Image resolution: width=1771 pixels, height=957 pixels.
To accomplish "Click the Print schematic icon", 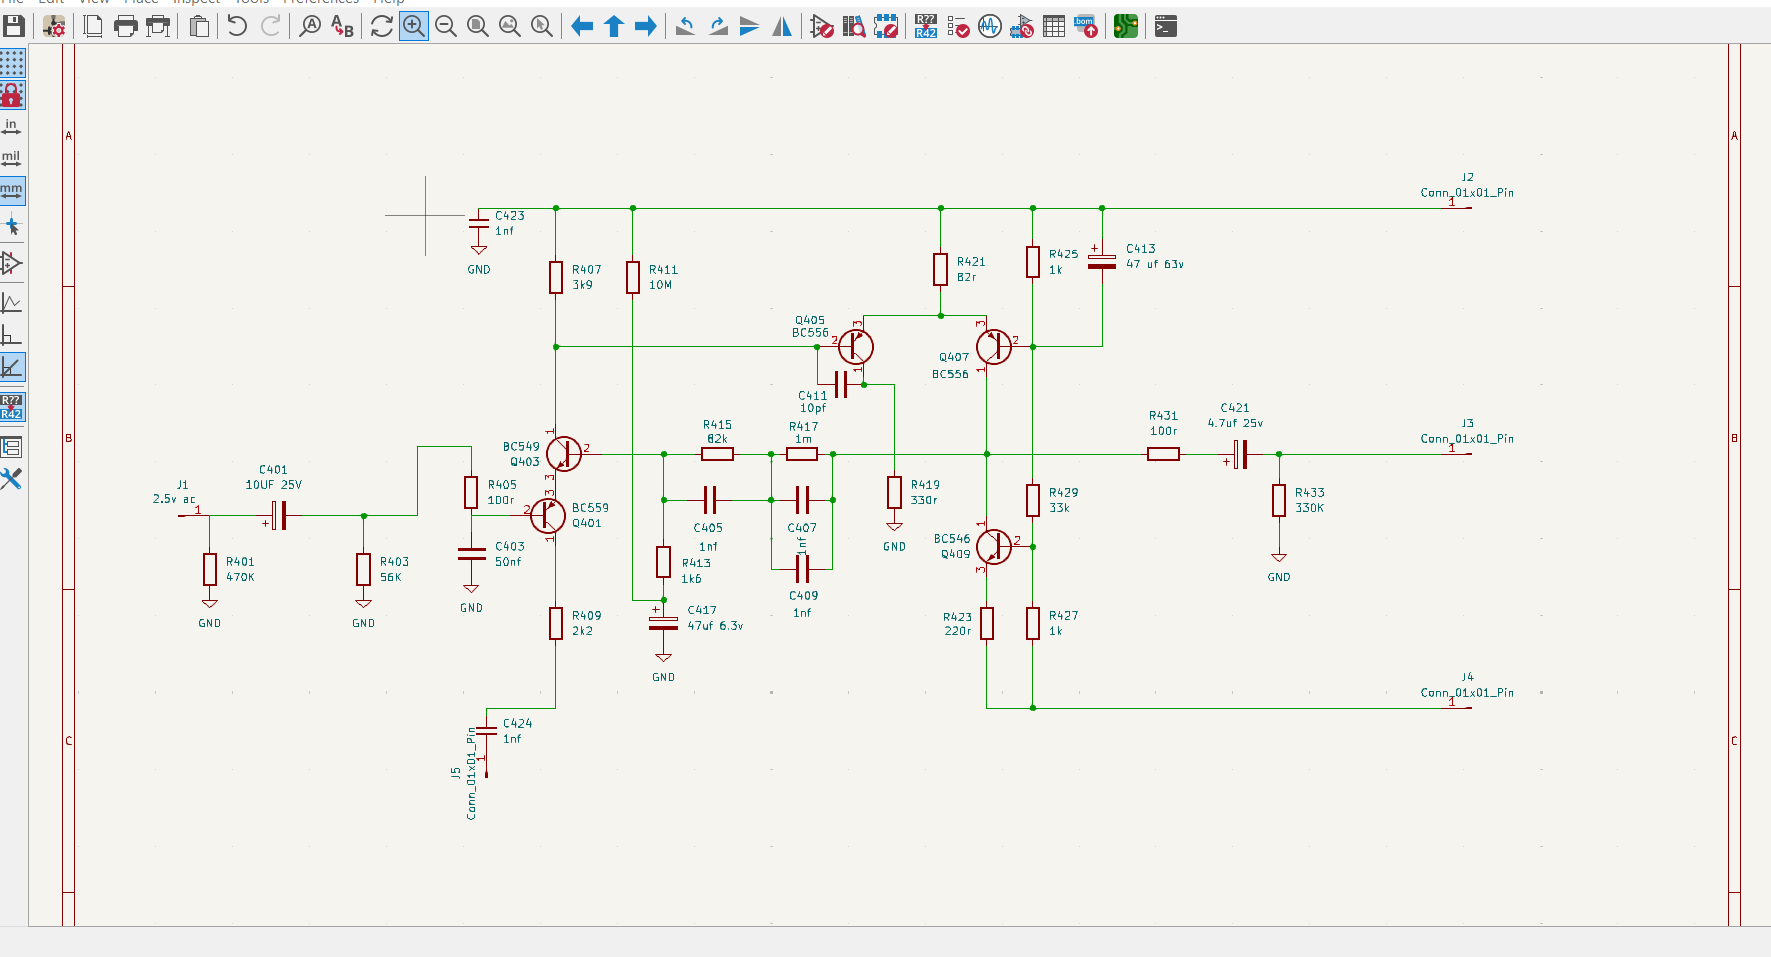I will click(126, 26).
